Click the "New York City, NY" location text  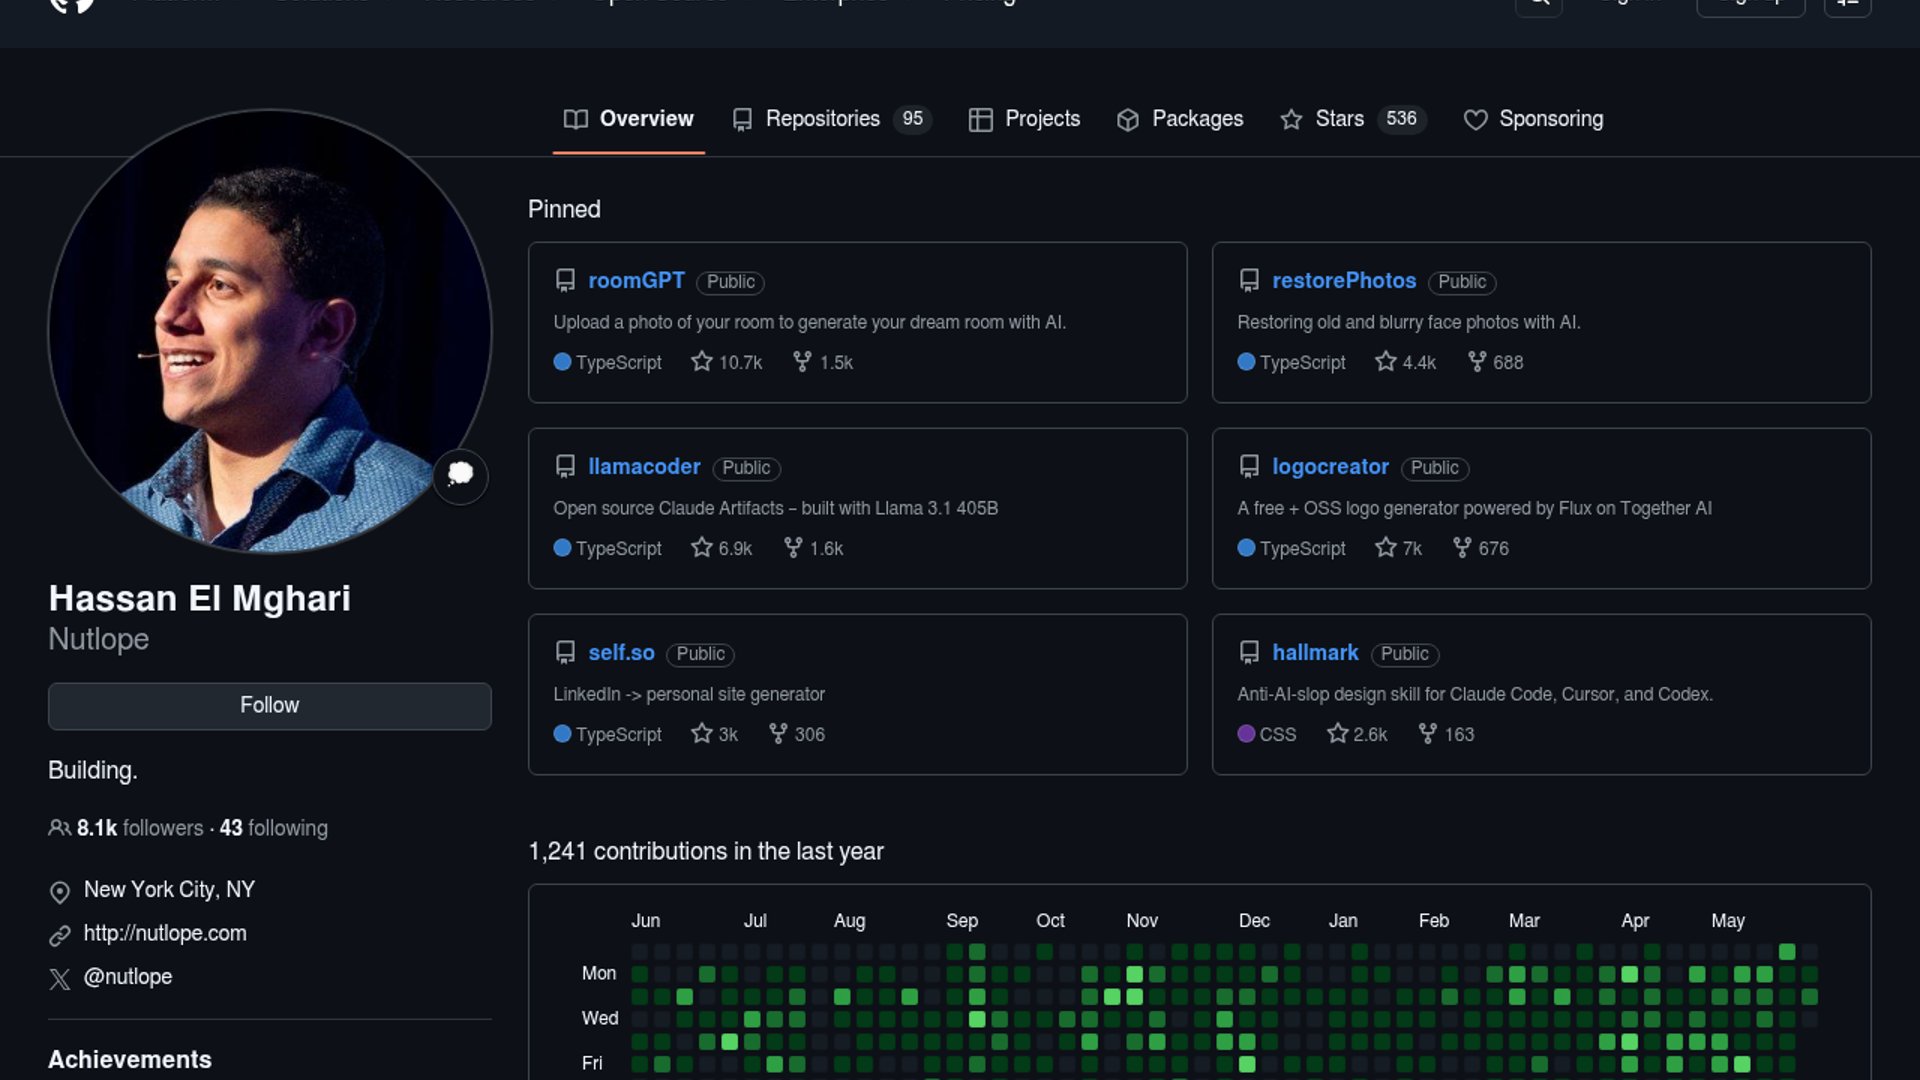(169, 889)
